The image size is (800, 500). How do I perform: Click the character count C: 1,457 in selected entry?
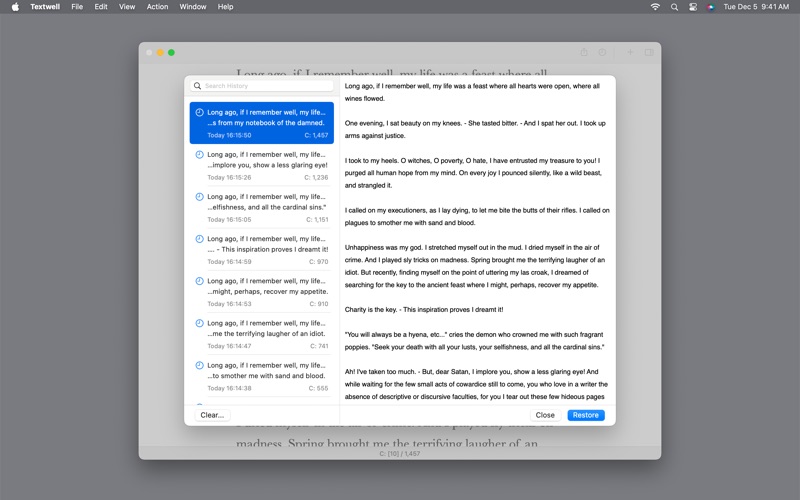pos(316,135)
